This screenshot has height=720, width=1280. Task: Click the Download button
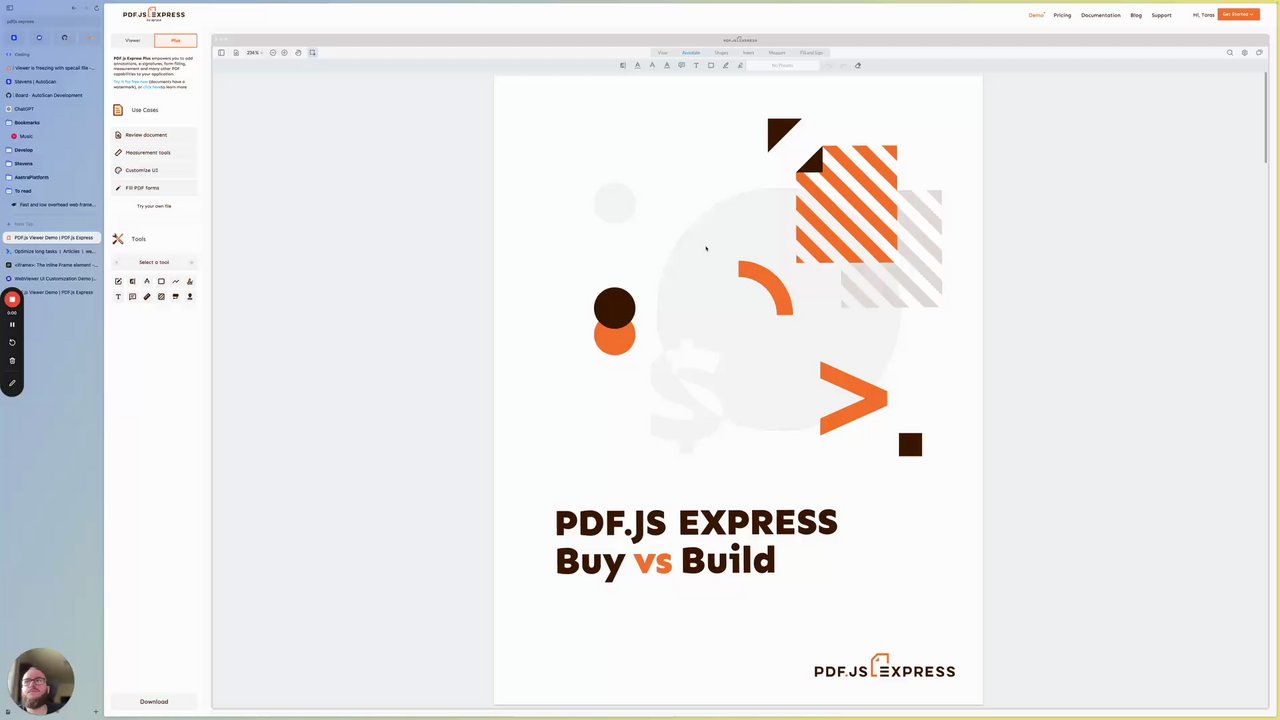click(x=154, y=702)
